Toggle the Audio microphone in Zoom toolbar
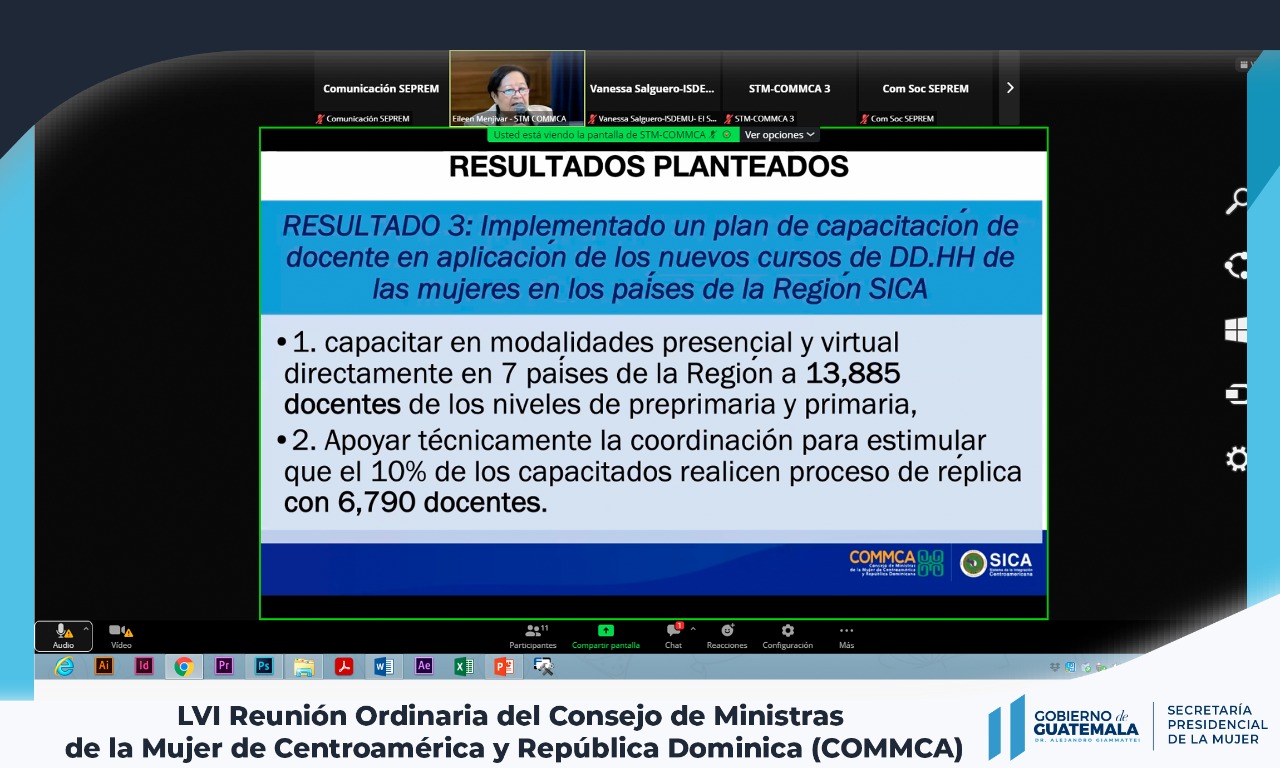1280x768 pixels. (x=62, y=632)
